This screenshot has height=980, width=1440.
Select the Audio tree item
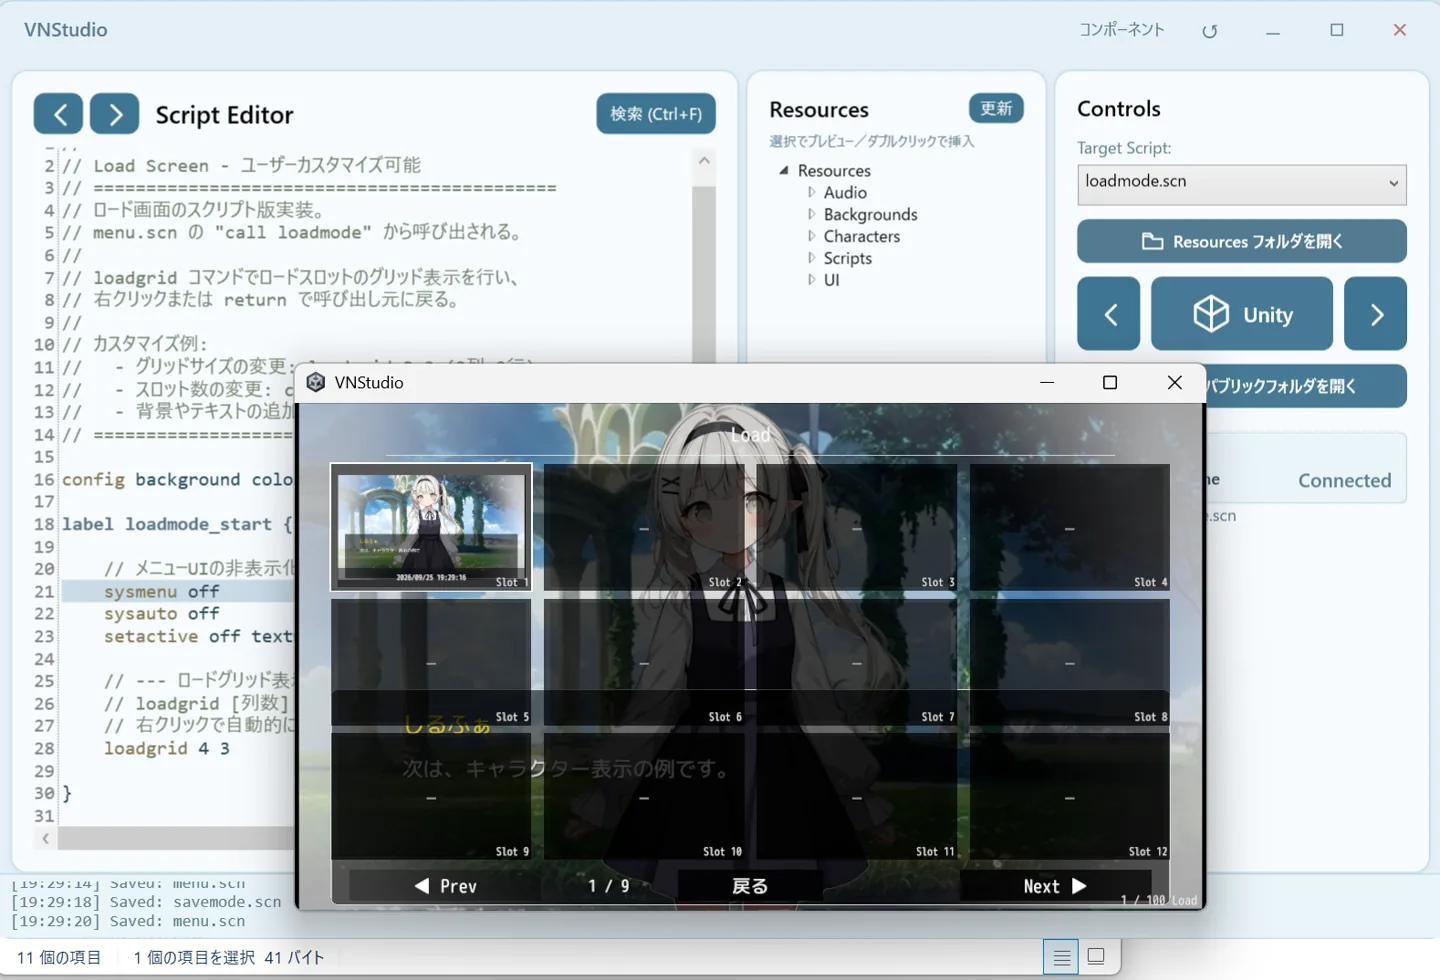(845, 192)
